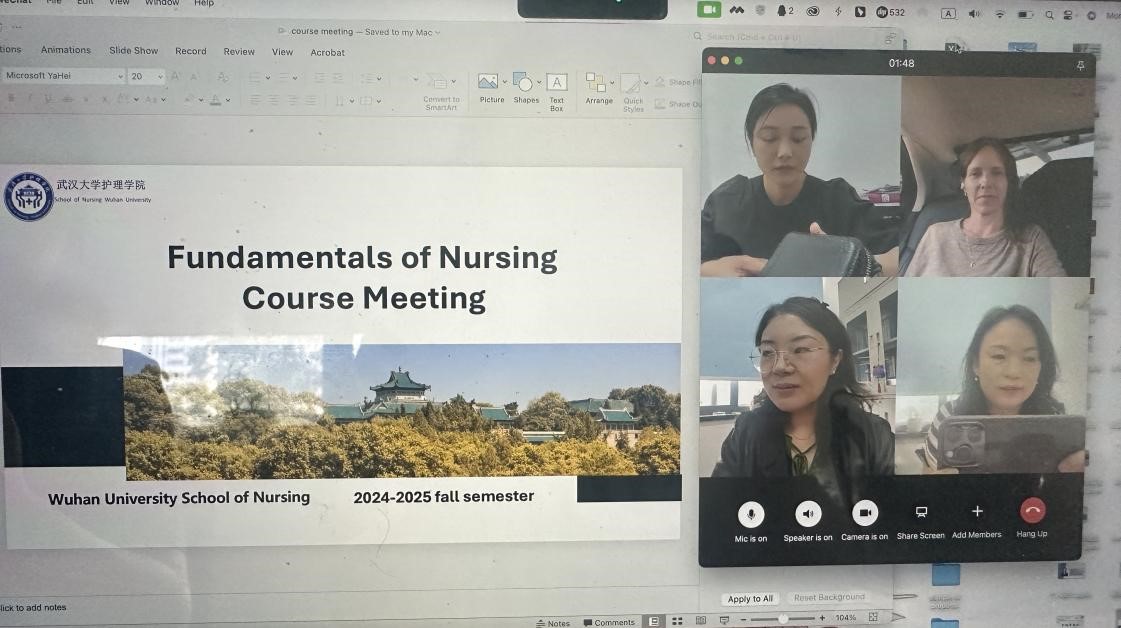Click the Arrange icon in ribbon

pyautogui.click(x=598, y=83)
